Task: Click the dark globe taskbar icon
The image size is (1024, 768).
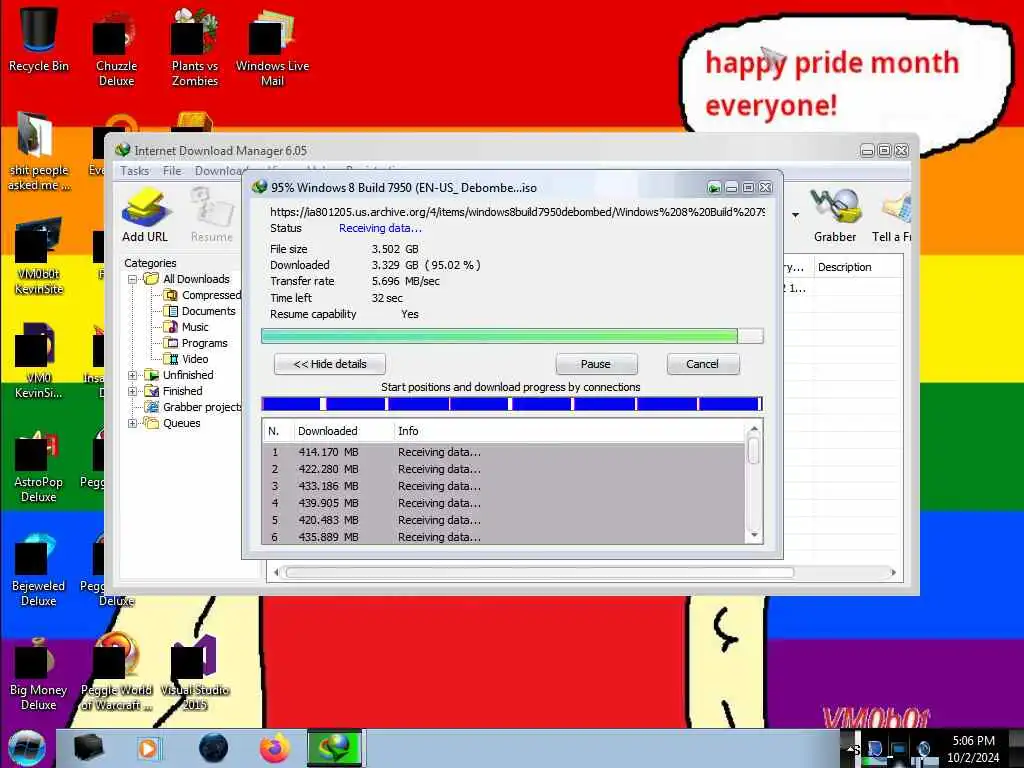Action: 213,748
